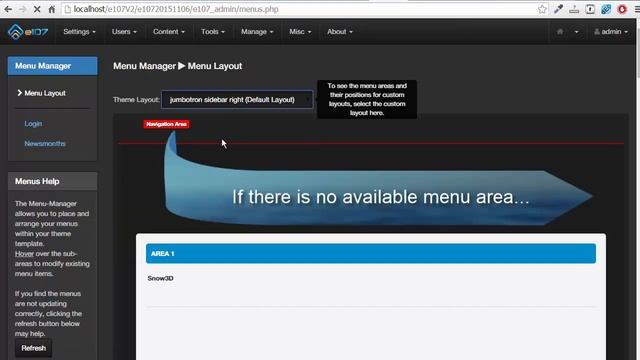Screen dimensions: 640x360
Task: Open the square badge extension icon
Action: 590,9
